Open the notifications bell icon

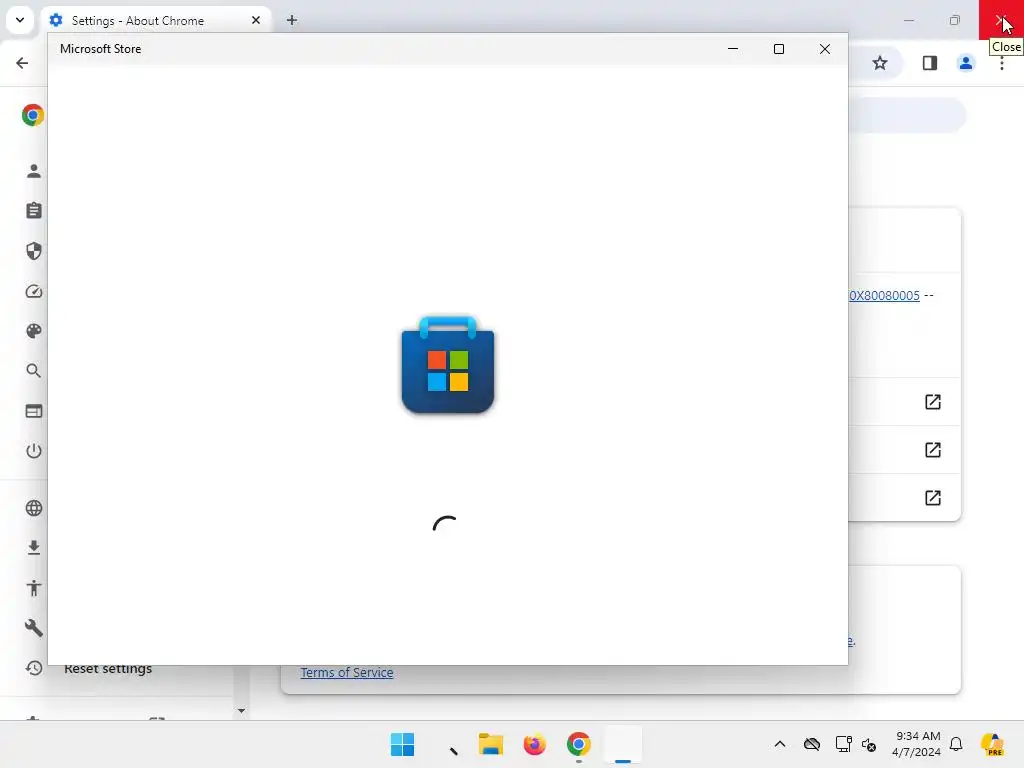956,744
